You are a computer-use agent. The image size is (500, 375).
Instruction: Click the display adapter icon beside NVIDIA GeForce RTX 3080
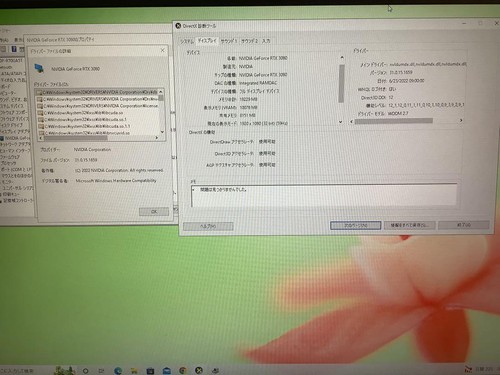point(39,69)
